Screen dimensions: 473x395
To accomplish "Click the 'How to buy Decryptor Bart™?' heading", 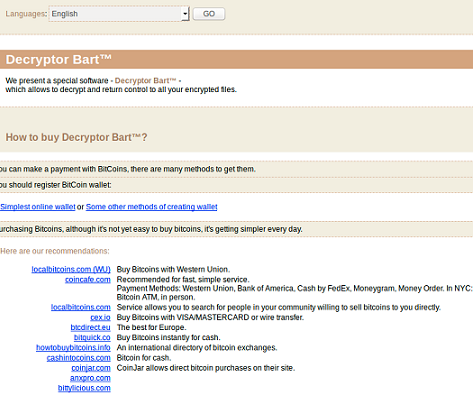I will click(76, 137).
